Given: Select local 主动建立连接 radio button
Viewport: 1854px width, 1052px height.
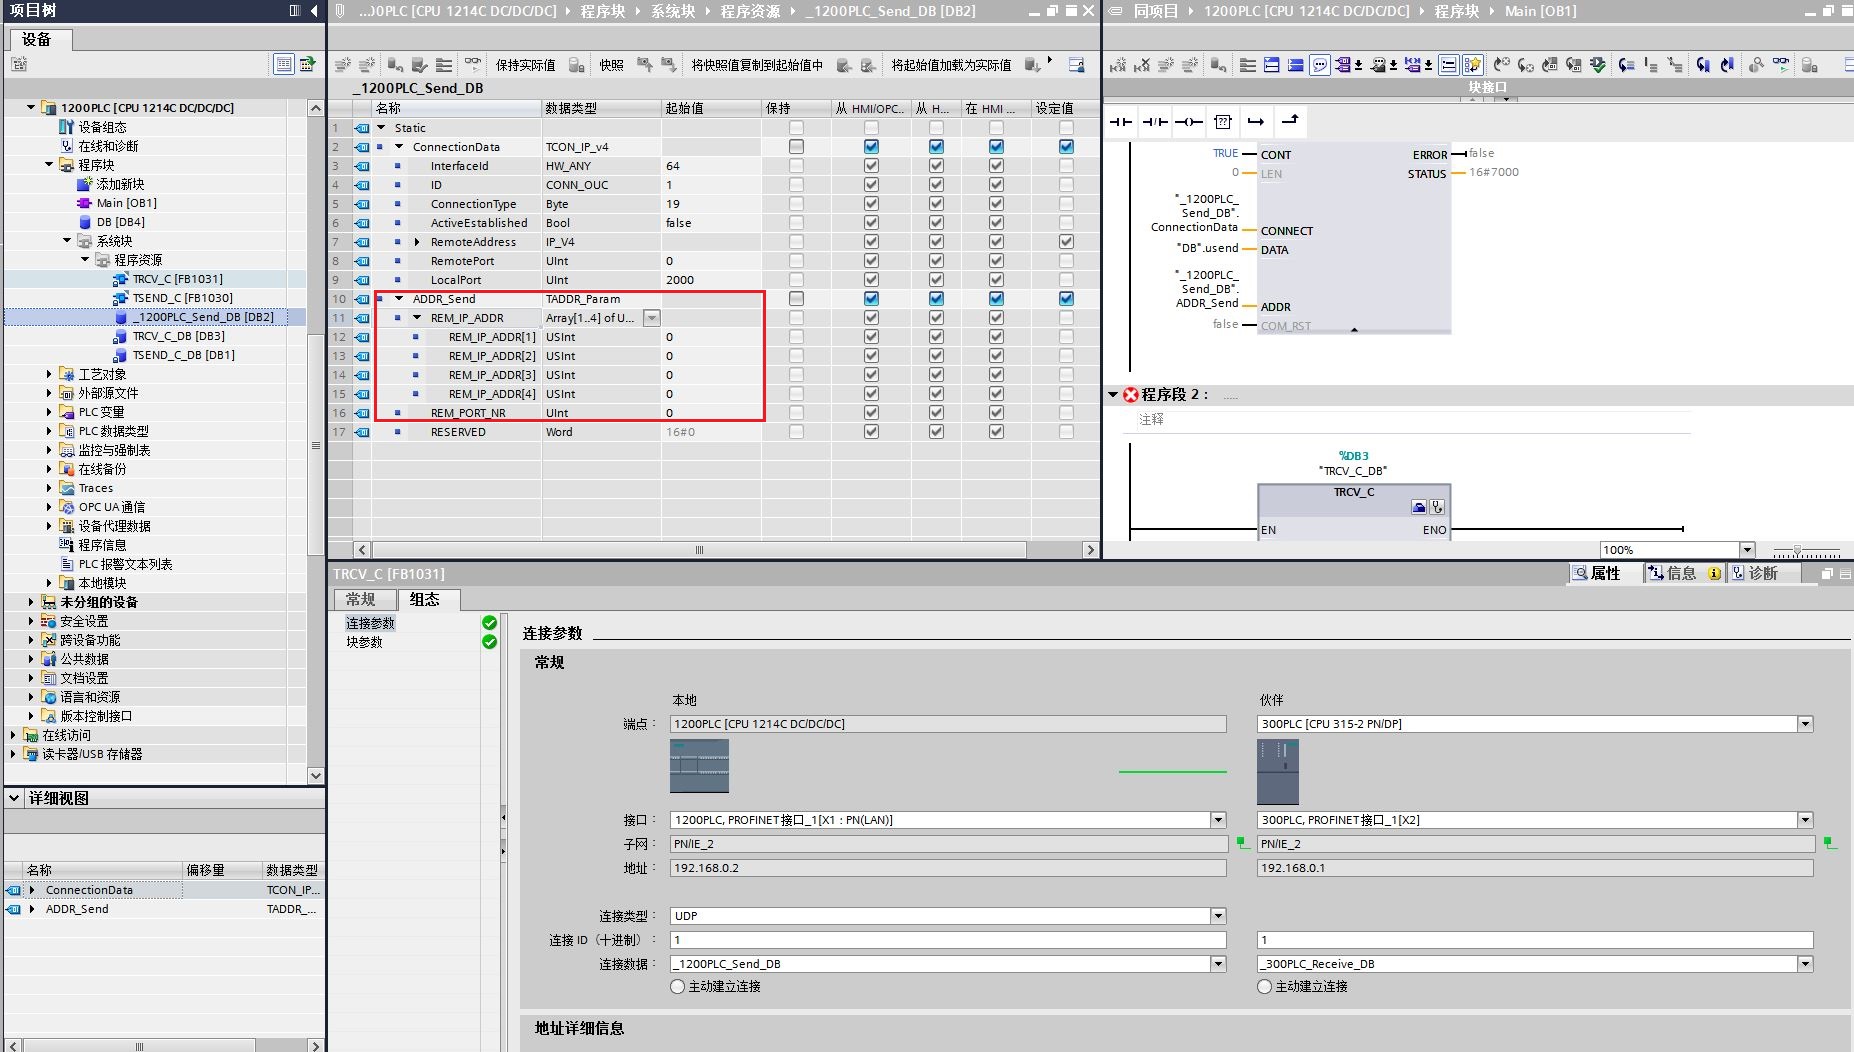Looking at the screenshot, I should click(678, 987).
